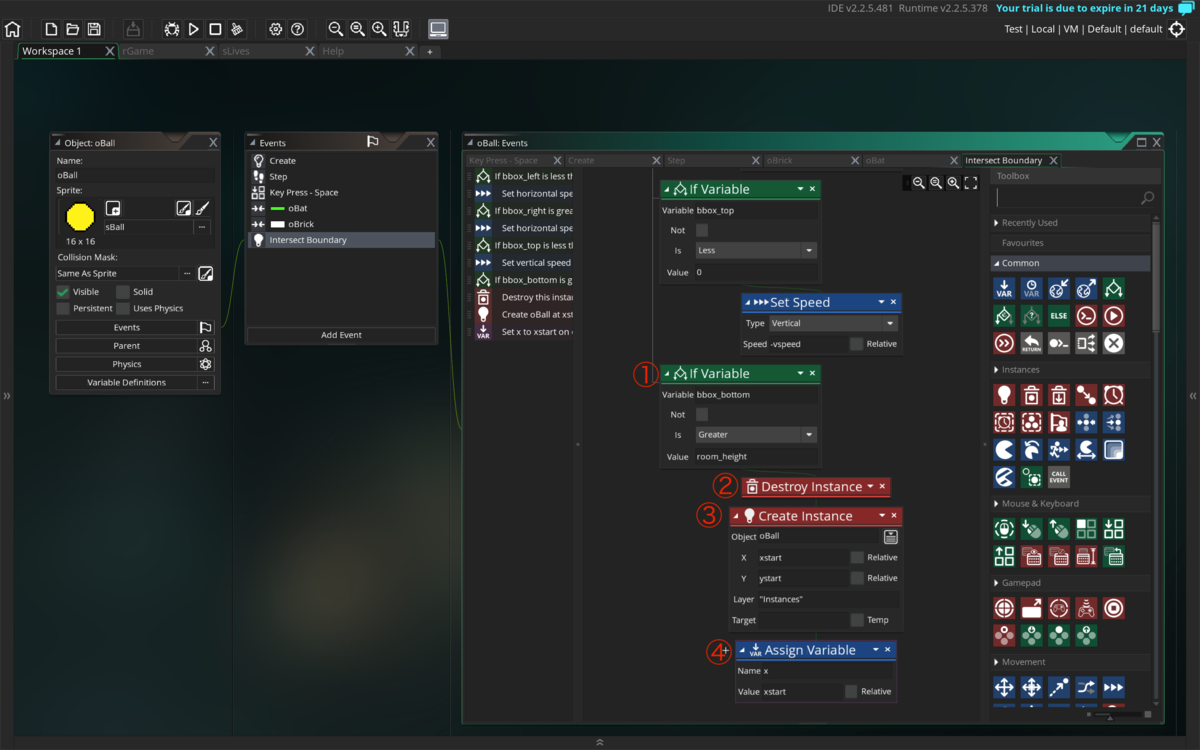The width and height of the screenshot is (1200, 750).
Task: Run the game with the play icon
Action: (x=193, y=29)
